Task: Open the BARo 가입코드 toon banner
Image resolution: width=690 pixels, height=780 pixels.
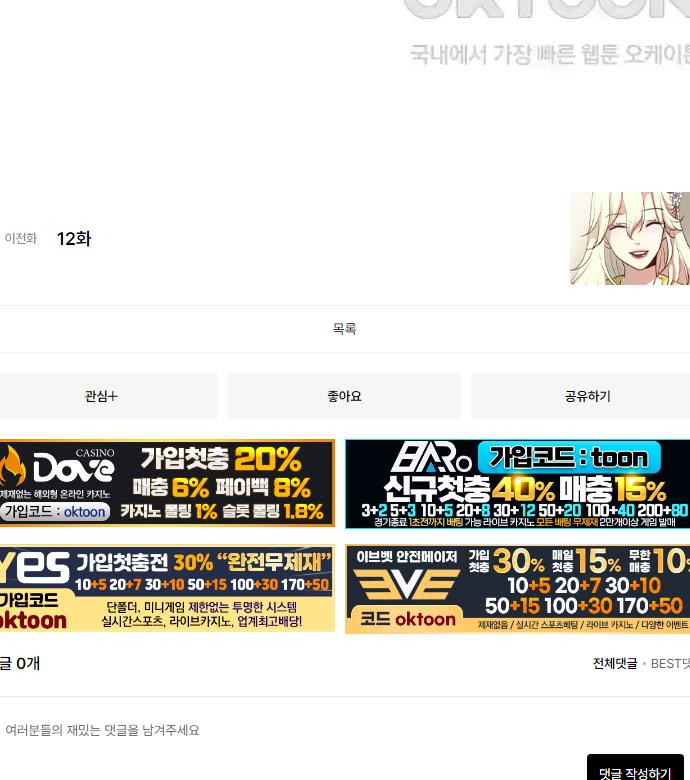Action: click(517, 484)
